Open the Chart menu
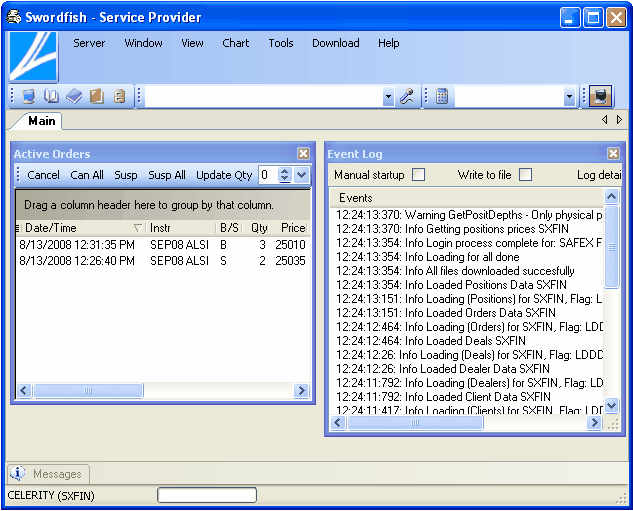 click(236, 43)
